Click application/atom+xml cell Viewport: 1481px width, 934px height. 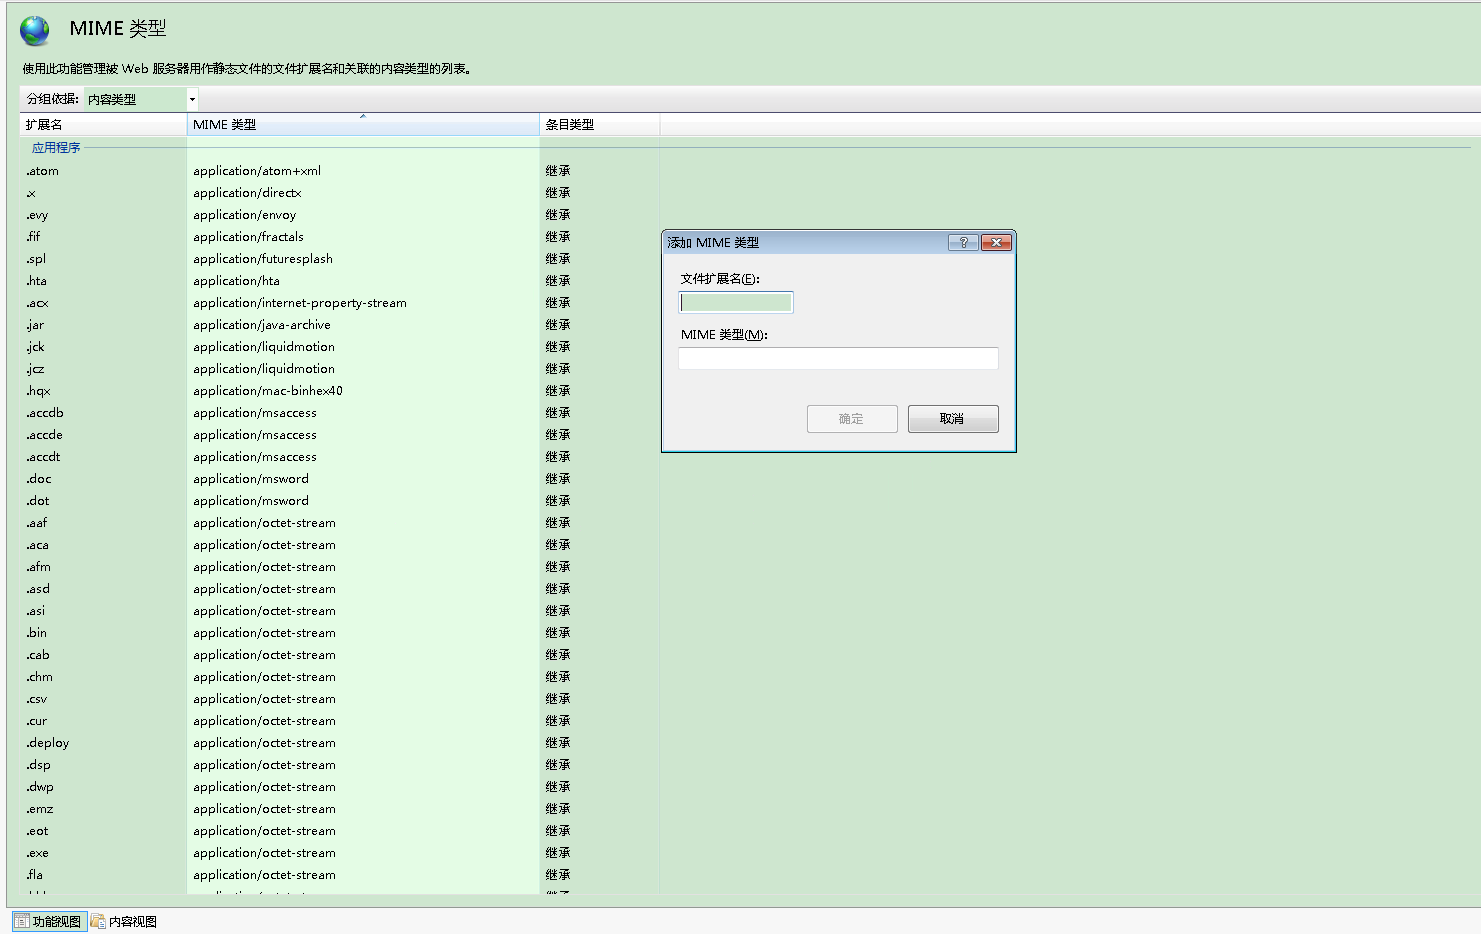tap(257, 171)
